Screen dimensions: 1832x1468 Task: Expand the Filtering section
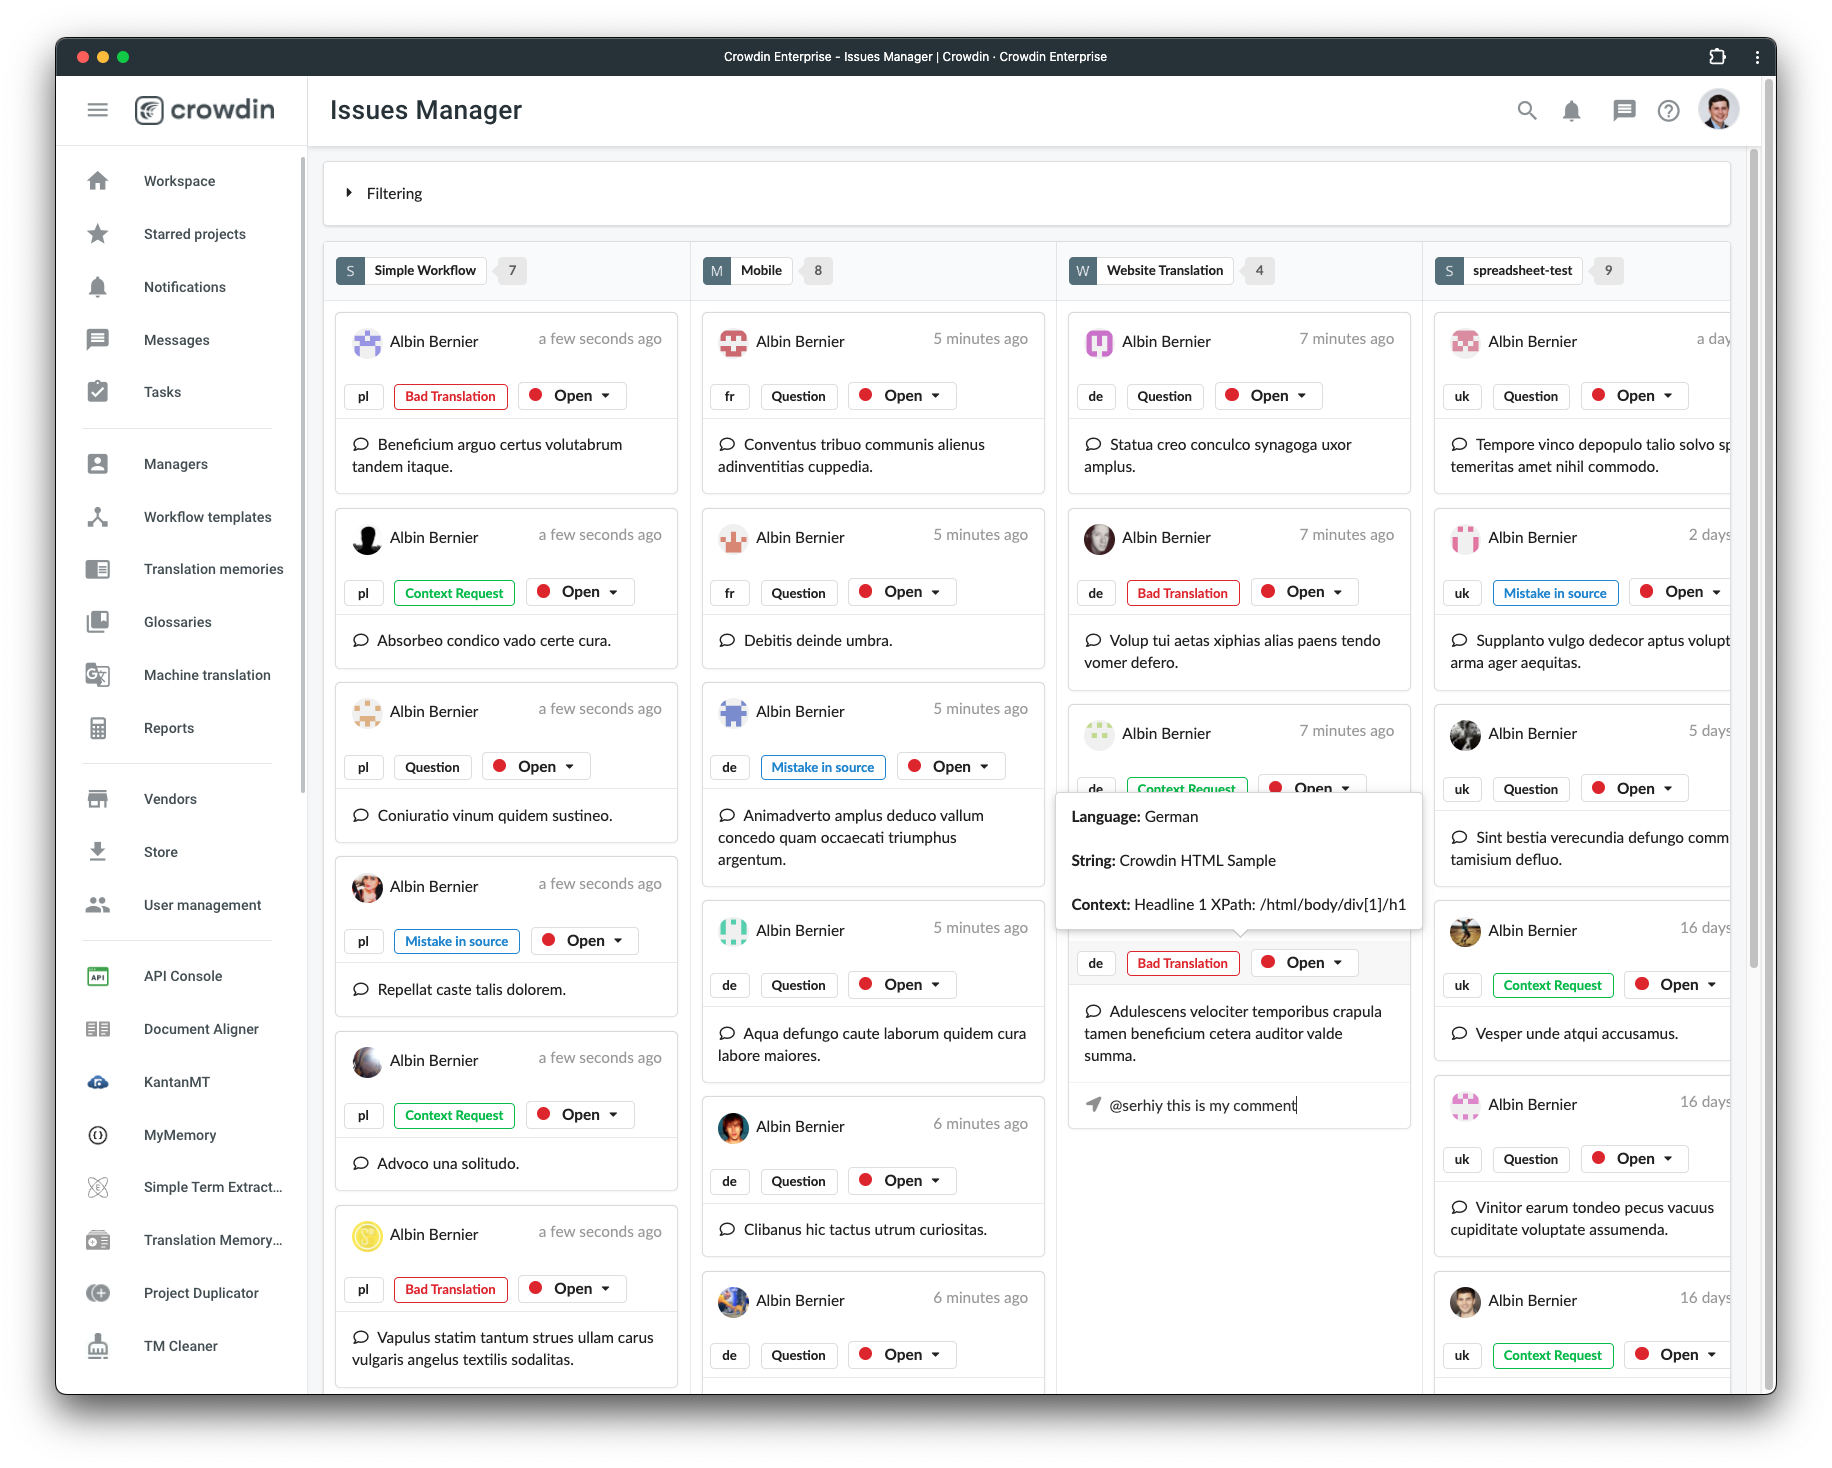point(1026,194)
